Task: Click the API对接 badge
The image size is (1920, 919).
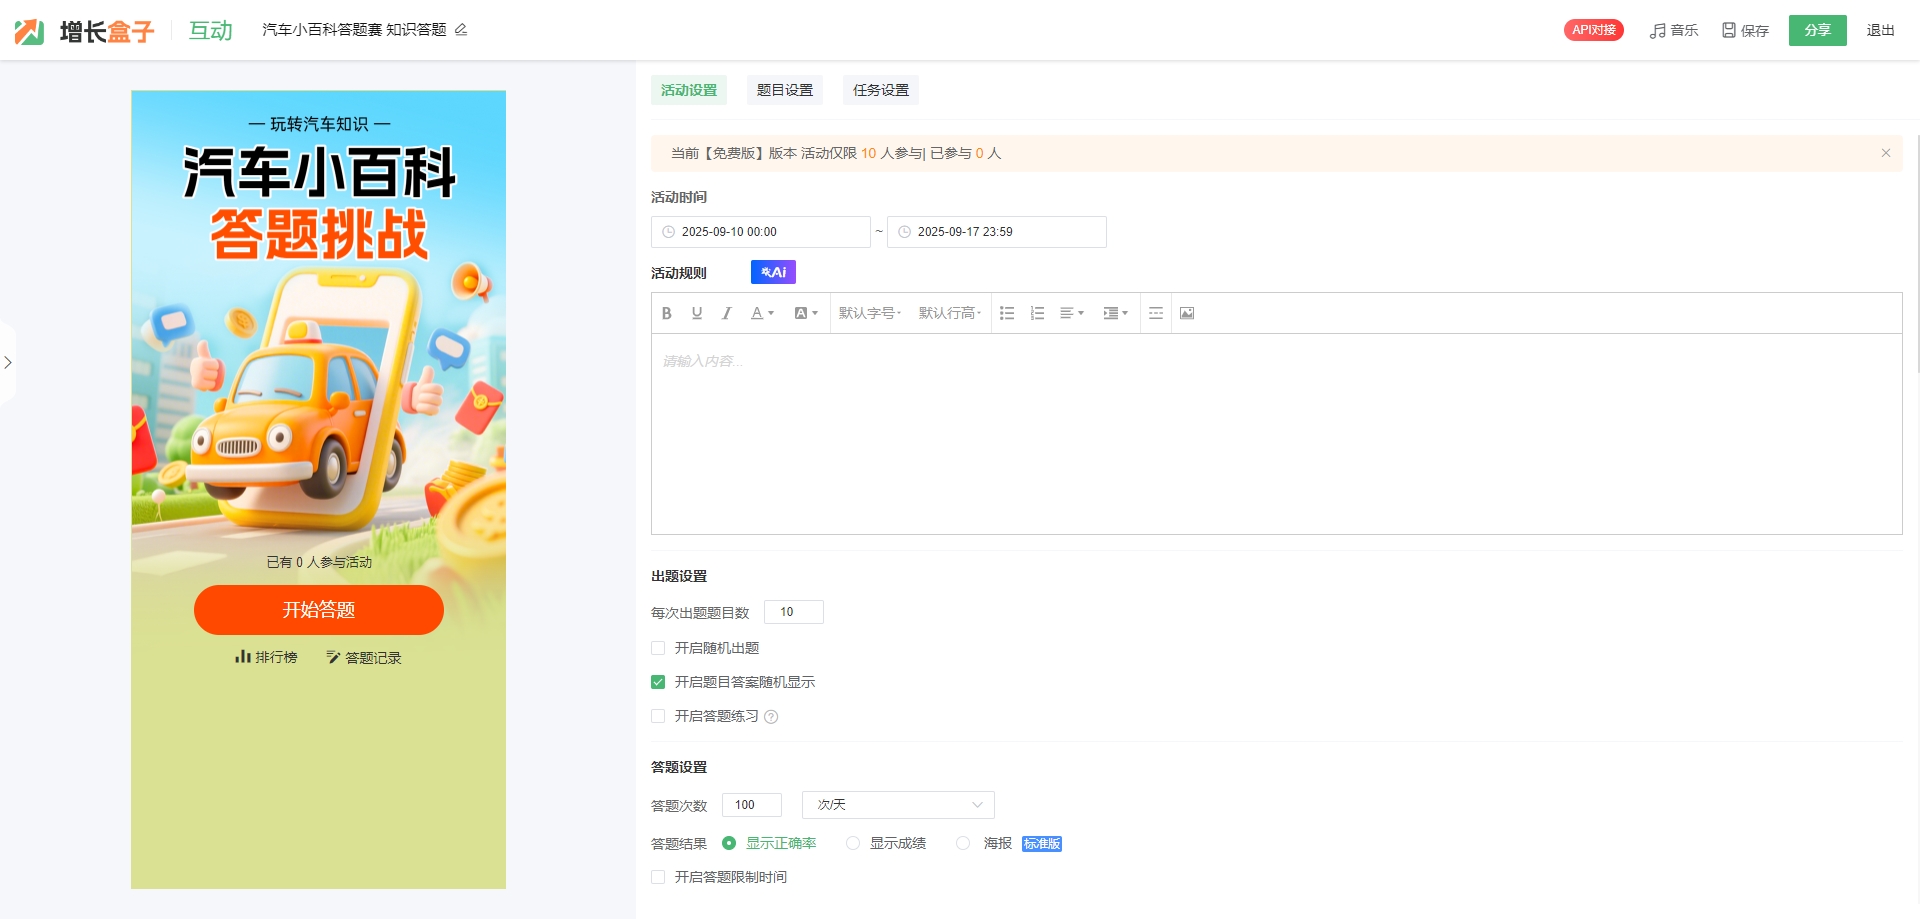Action: [x=1594, y=30]
